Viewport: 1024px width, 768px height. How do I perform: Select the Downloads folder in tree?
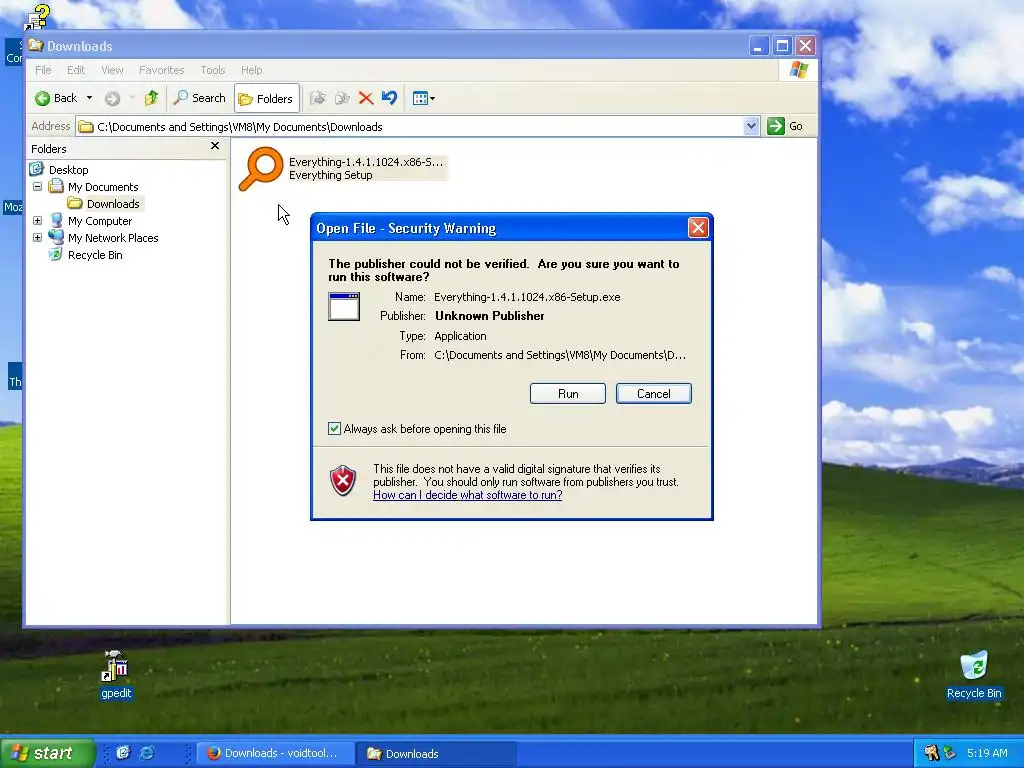113,204
